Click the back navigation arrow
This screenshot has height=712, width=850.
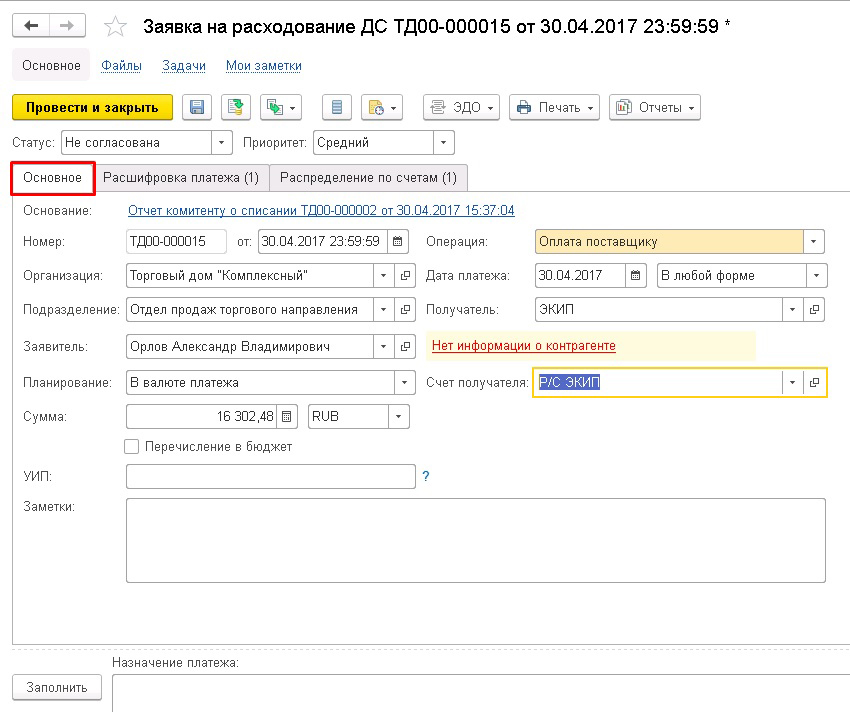tap(32, 26)
